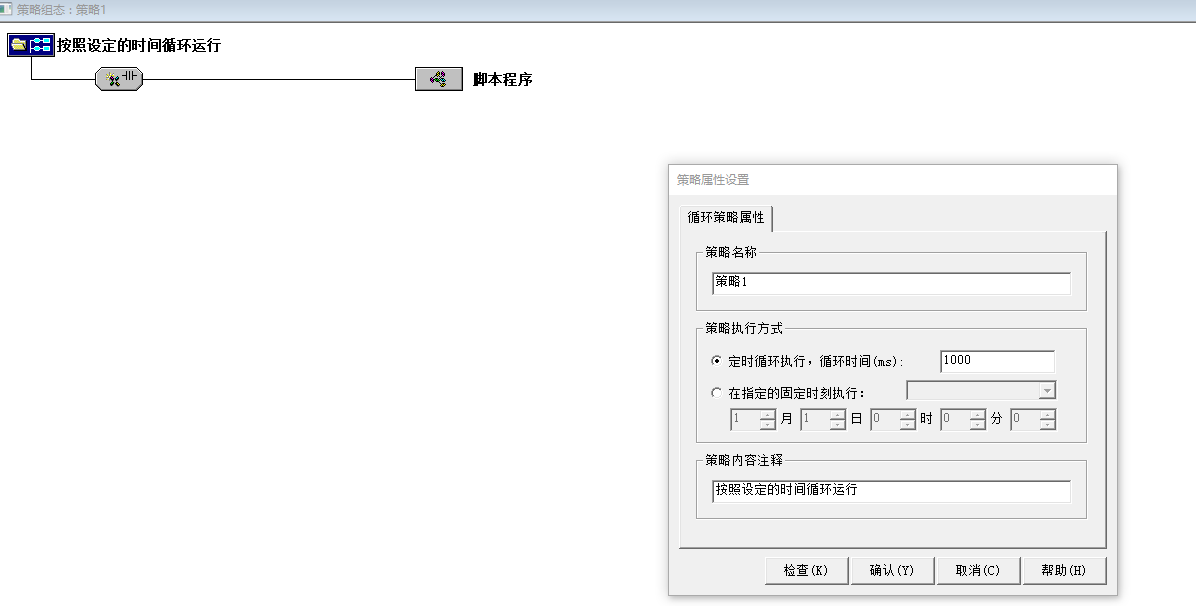Open help via 帮助(H) button
1196x606 pixels.
(1063, 570)
